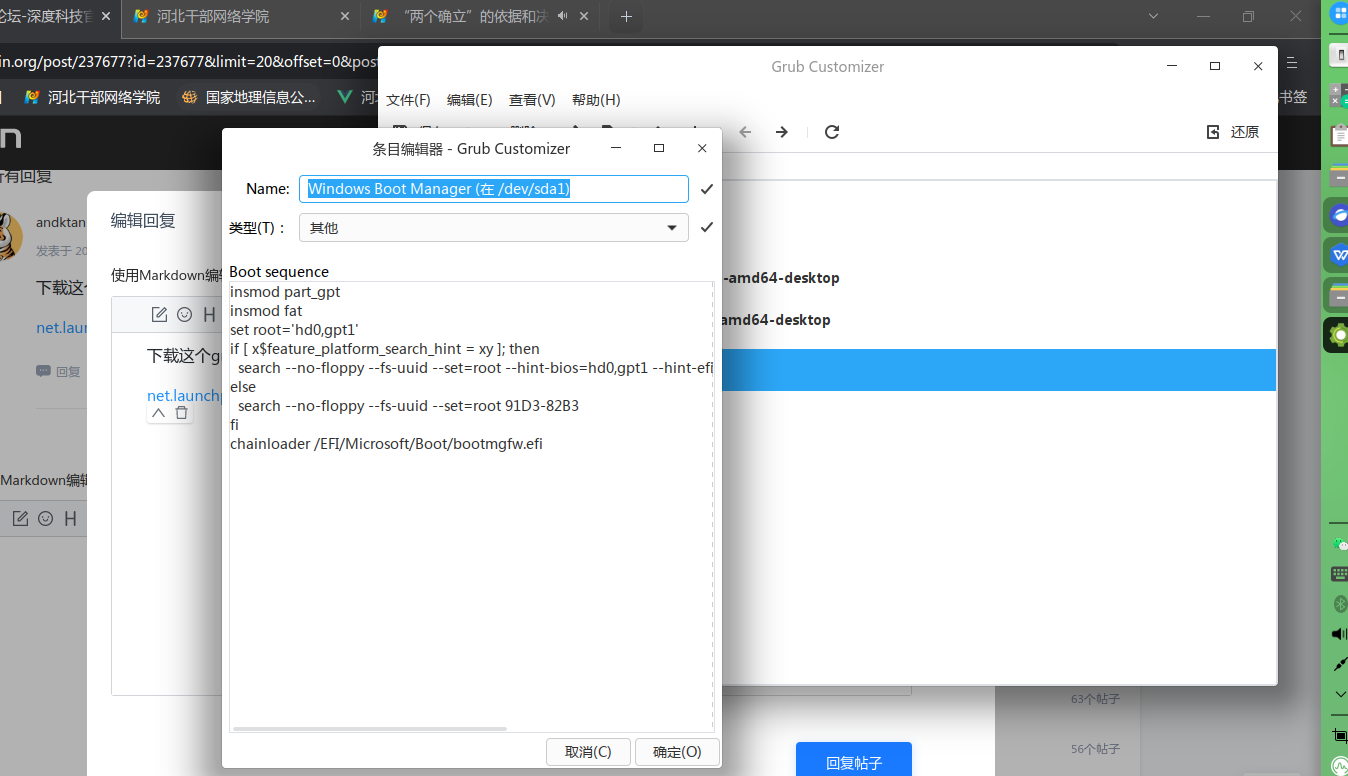The image size is (1348, 776).
Task: Open the emoji picker in the lower Markdown toolbar
Action: tap(46, 518)
